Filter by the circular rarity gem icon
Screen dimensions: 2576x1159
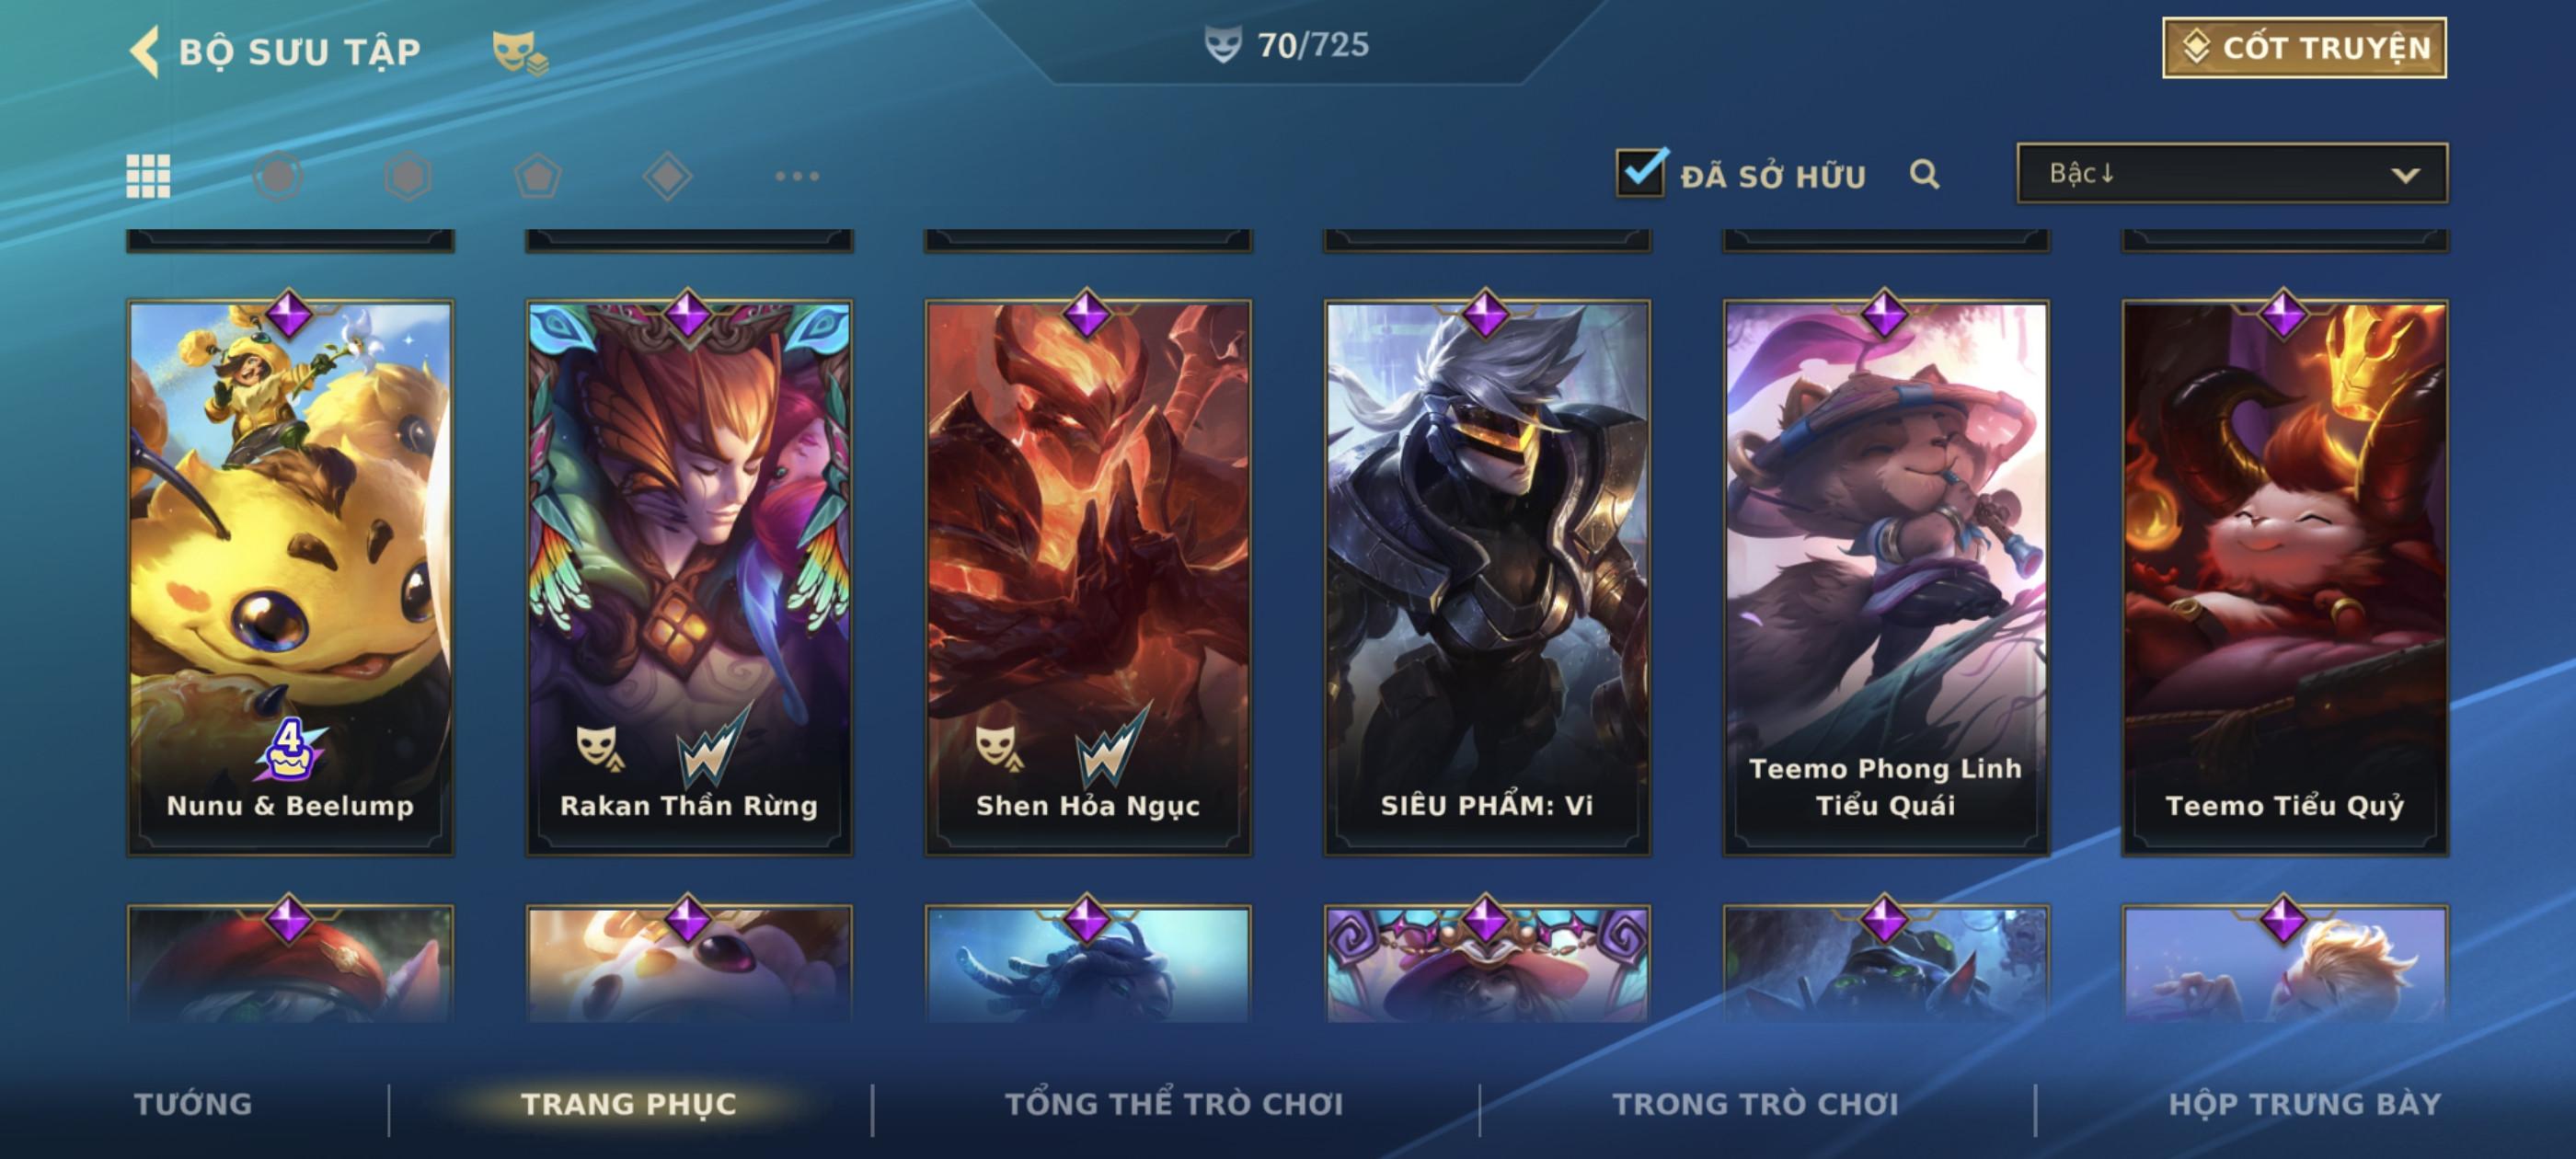[x=278, y=176]
